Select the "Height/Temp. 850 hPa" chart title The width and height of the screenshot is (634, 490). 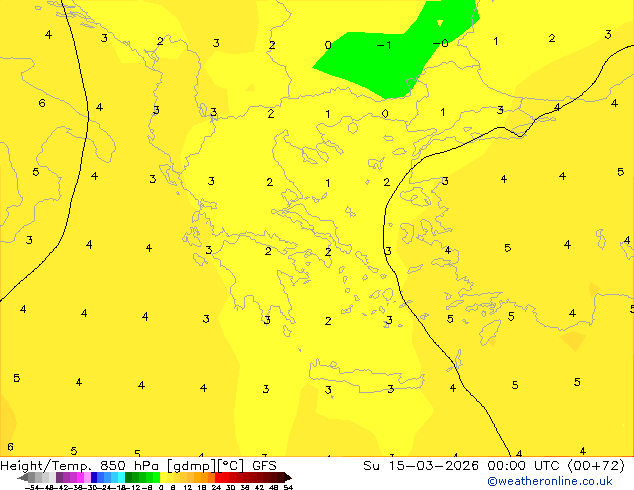point(80,466)
